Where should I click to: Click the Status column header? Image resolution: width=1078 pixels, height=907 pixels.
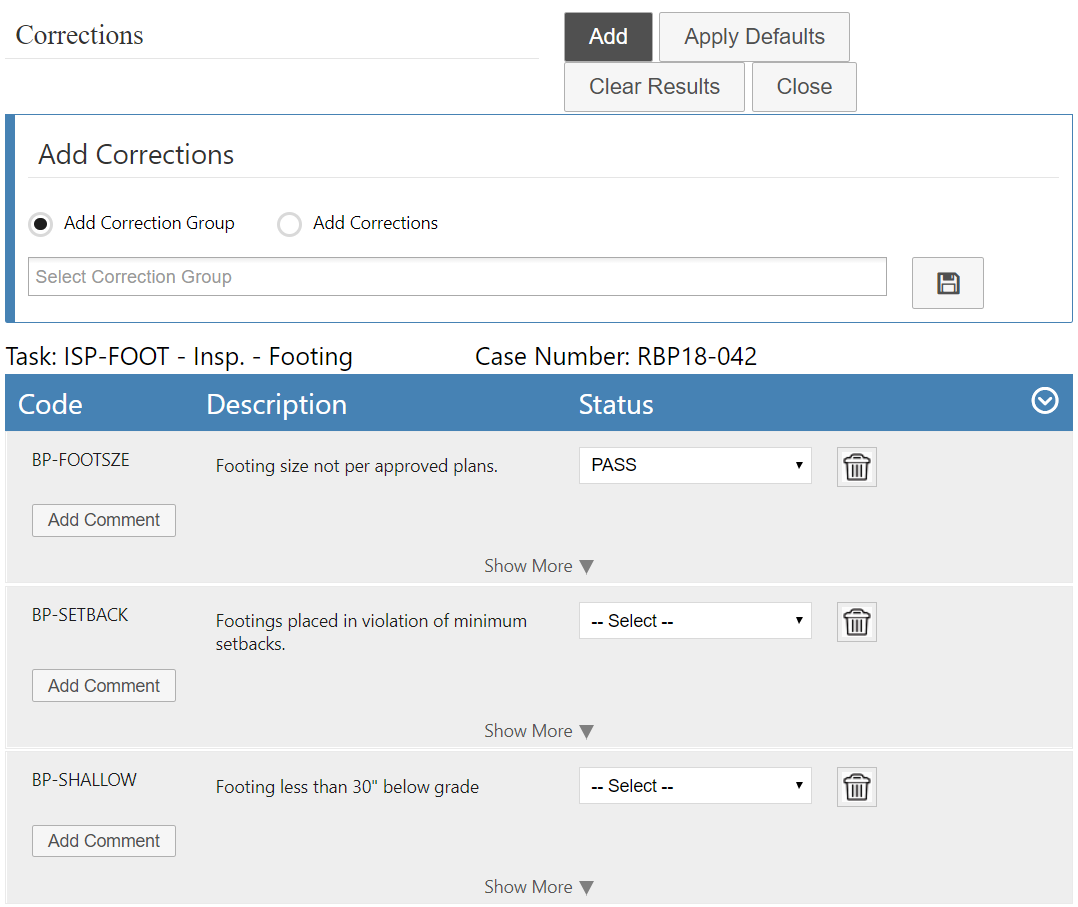(615, 404)
